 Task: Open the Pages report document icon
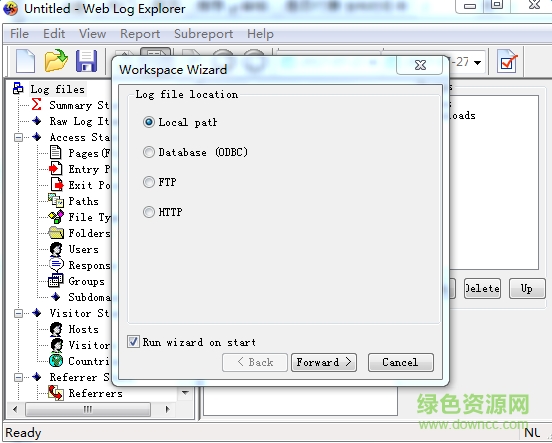tap(56, 153)
